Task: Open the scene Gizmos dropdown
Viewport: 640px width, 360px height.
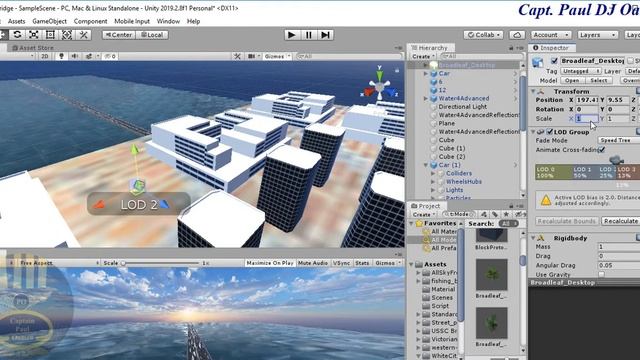Action: coord(277,56)
